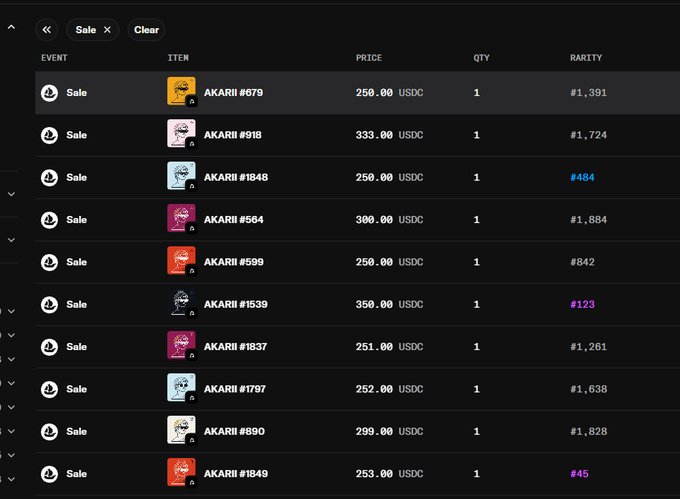Click the QTY column header
Image resolution: width=680 pixels, height=499 pixels.
[x=481, y=58]
